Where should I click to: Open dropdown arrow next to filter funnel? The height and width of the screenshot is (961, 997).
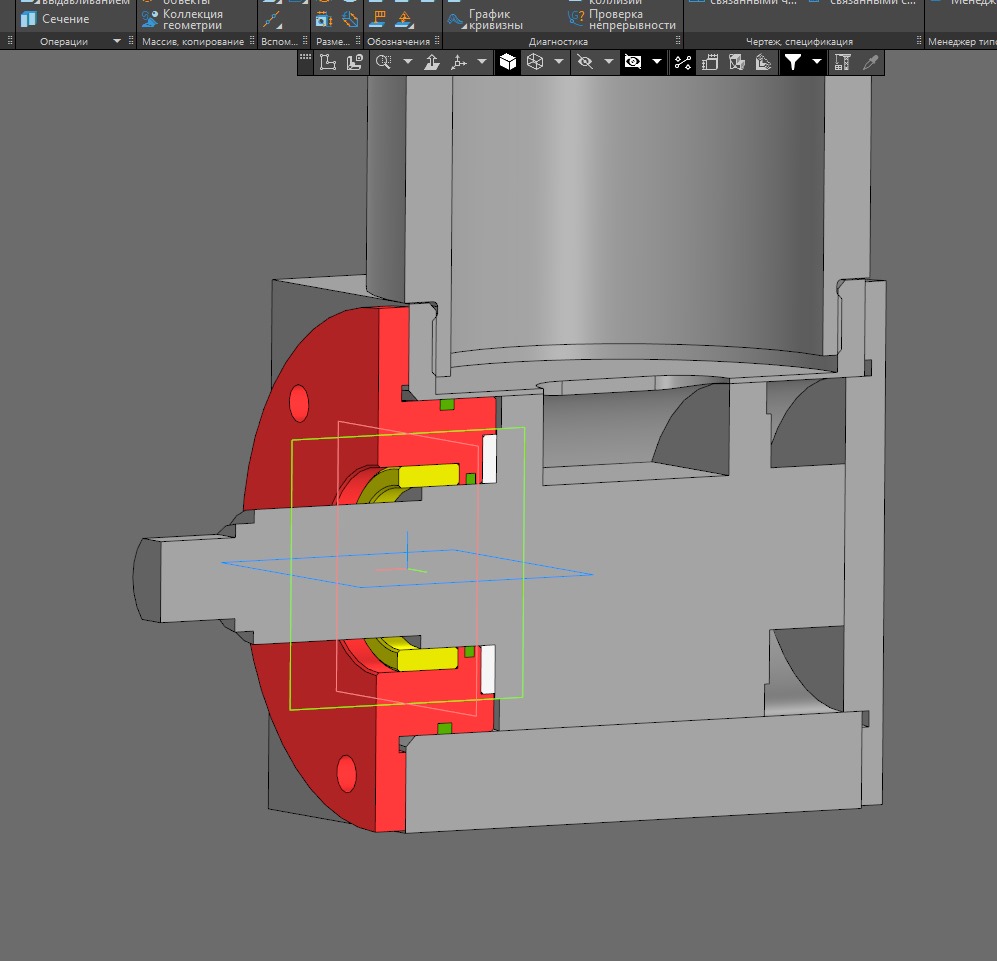pos(817,62)
